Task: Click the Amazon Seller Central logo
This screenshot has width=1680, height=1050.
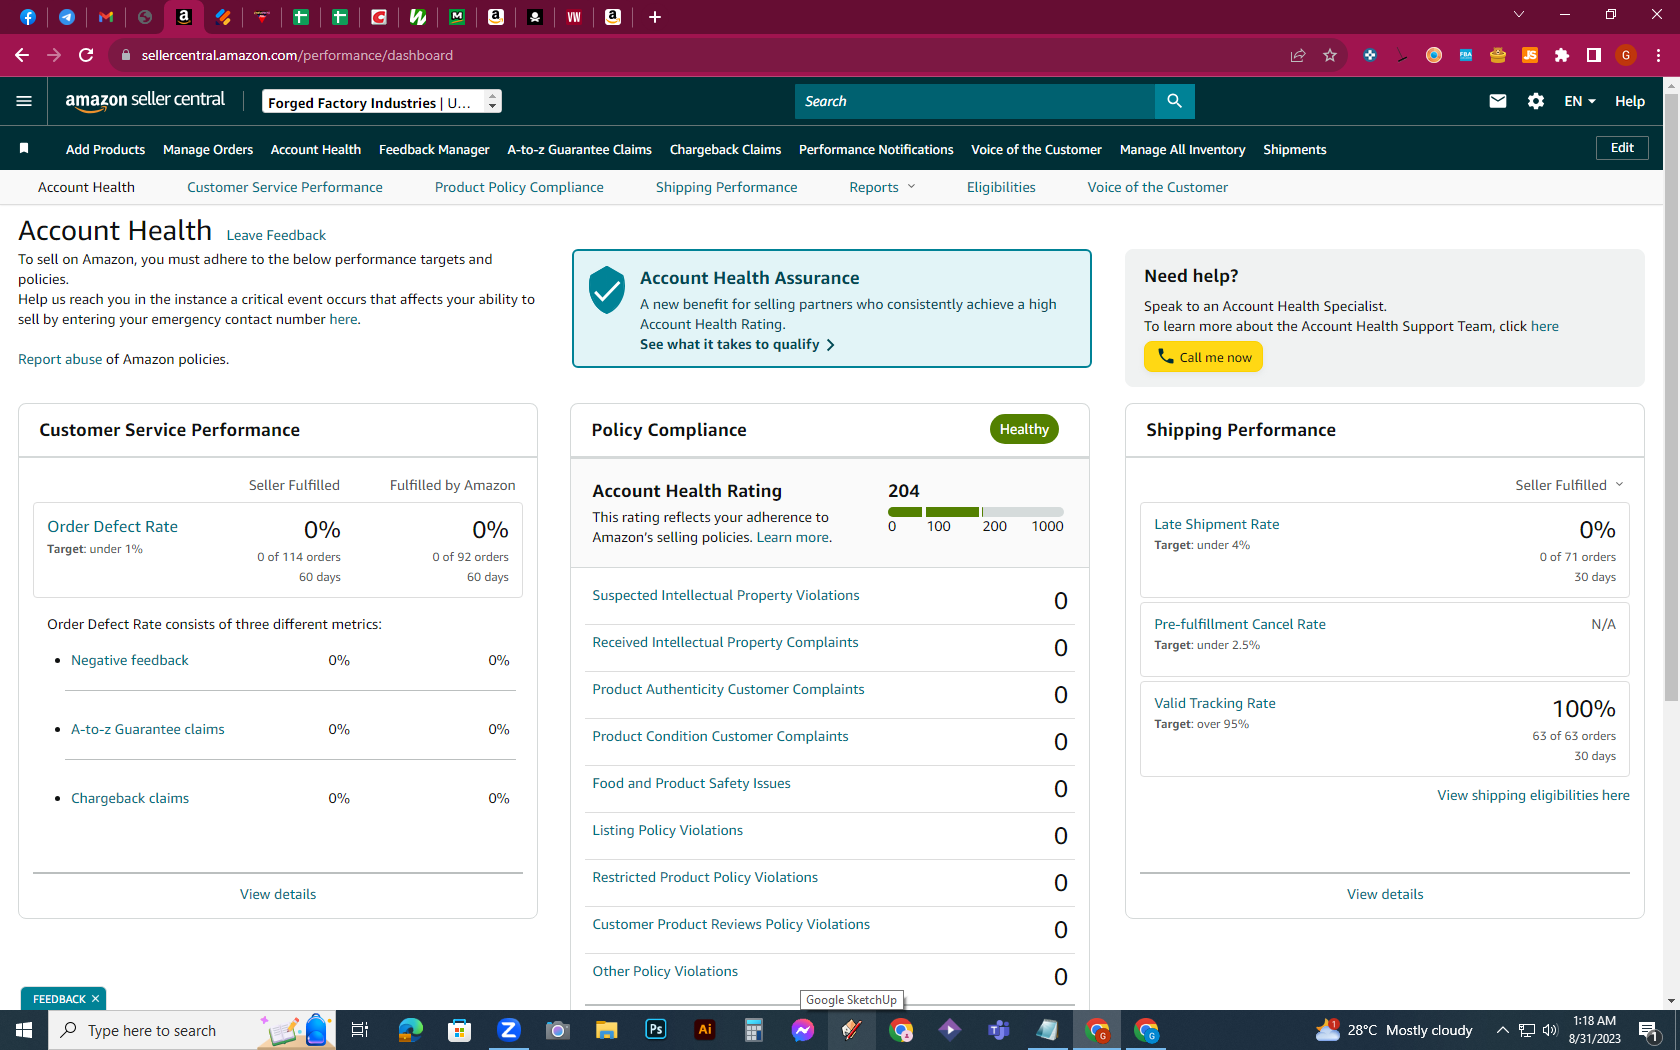Action: click(145, 100)
